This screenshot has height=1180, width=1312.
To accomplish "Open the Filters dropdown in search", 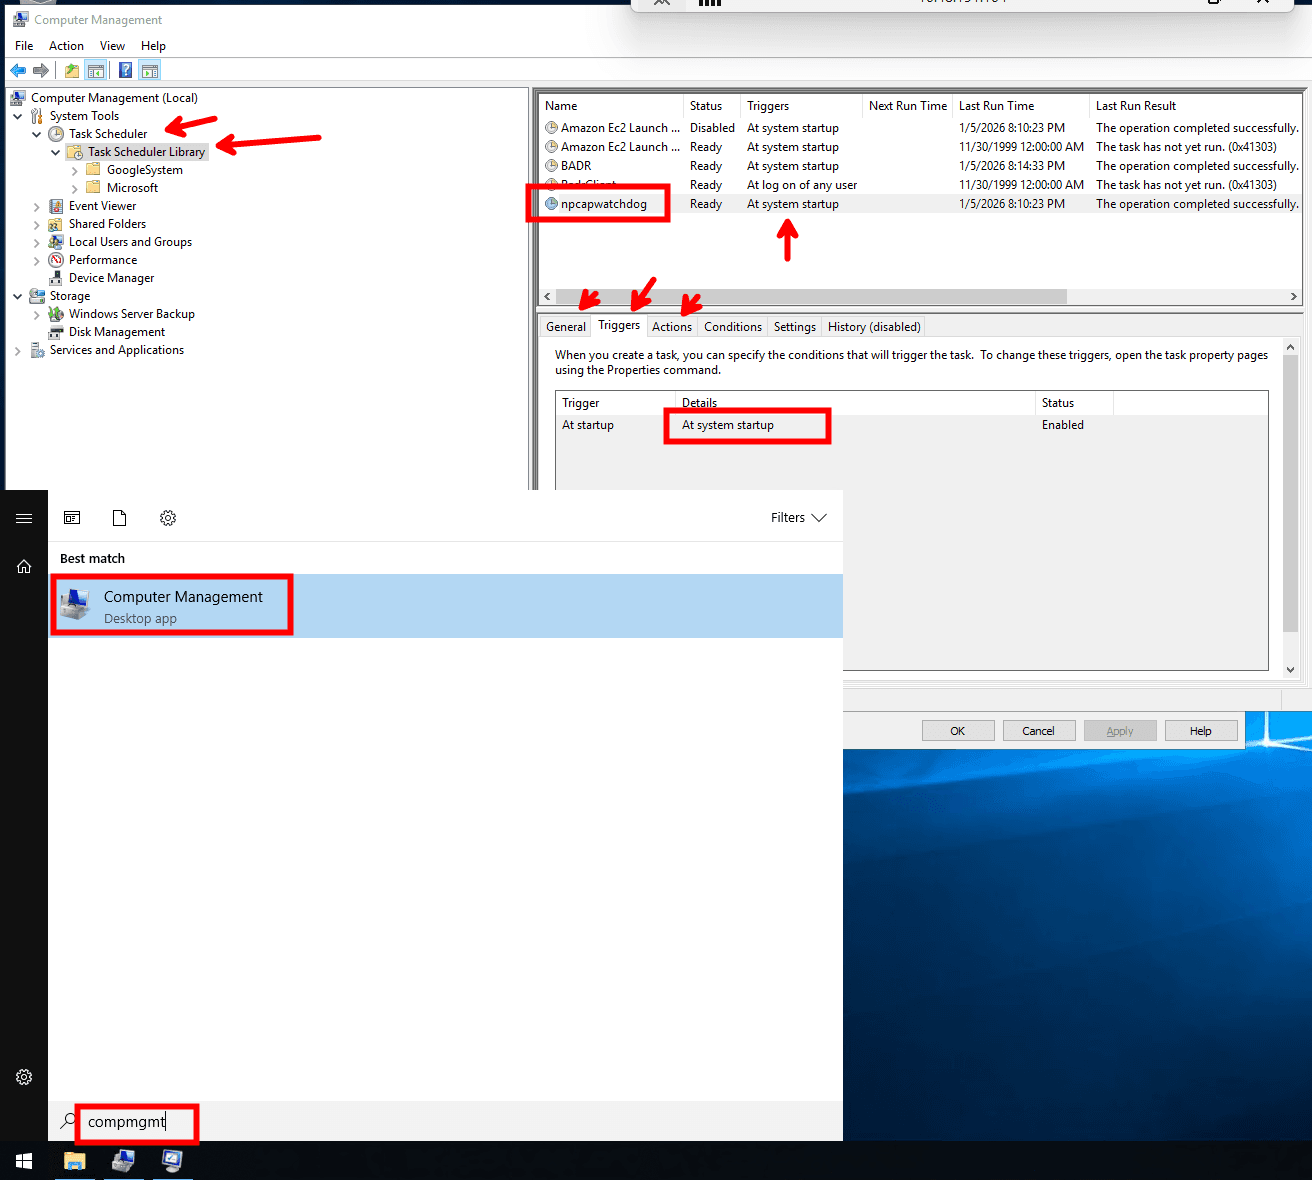I will [x=798, y=518].
